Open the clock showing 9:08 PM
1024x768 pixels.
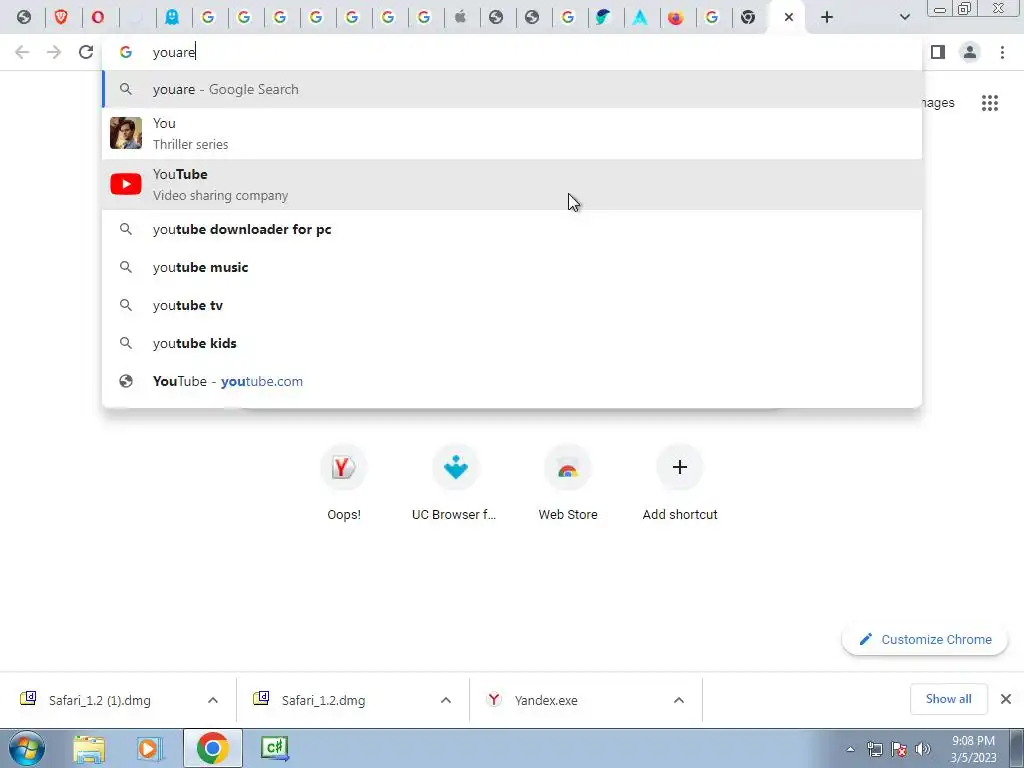(x=973, y=749)
